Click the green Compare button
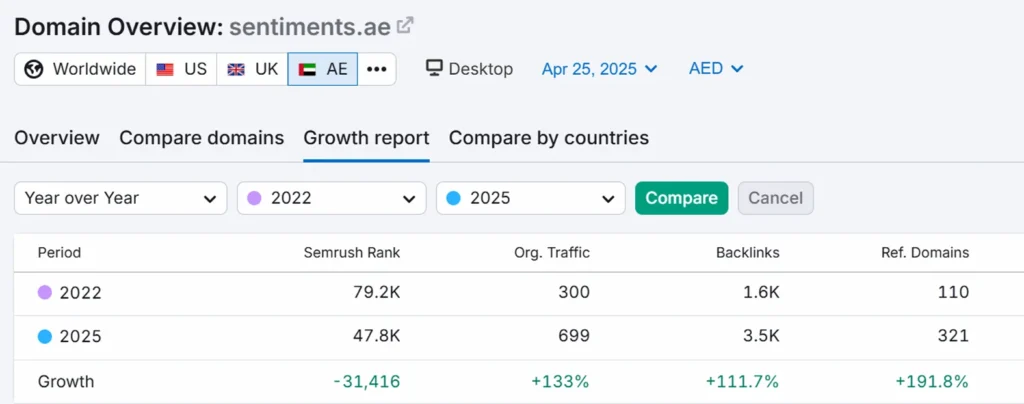The height and width of the screenshot is (404, 1024). point(681,198)
